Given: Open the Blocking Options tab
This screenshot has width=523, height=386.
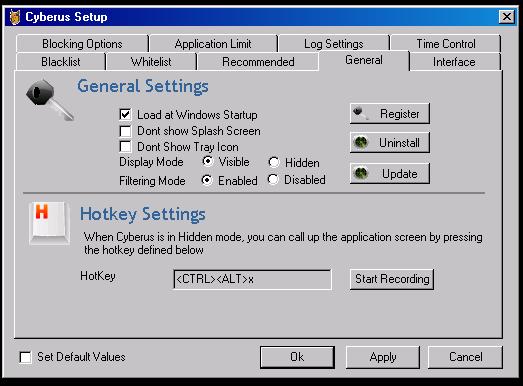Looking at the screenshot, I should click(82, 44).
